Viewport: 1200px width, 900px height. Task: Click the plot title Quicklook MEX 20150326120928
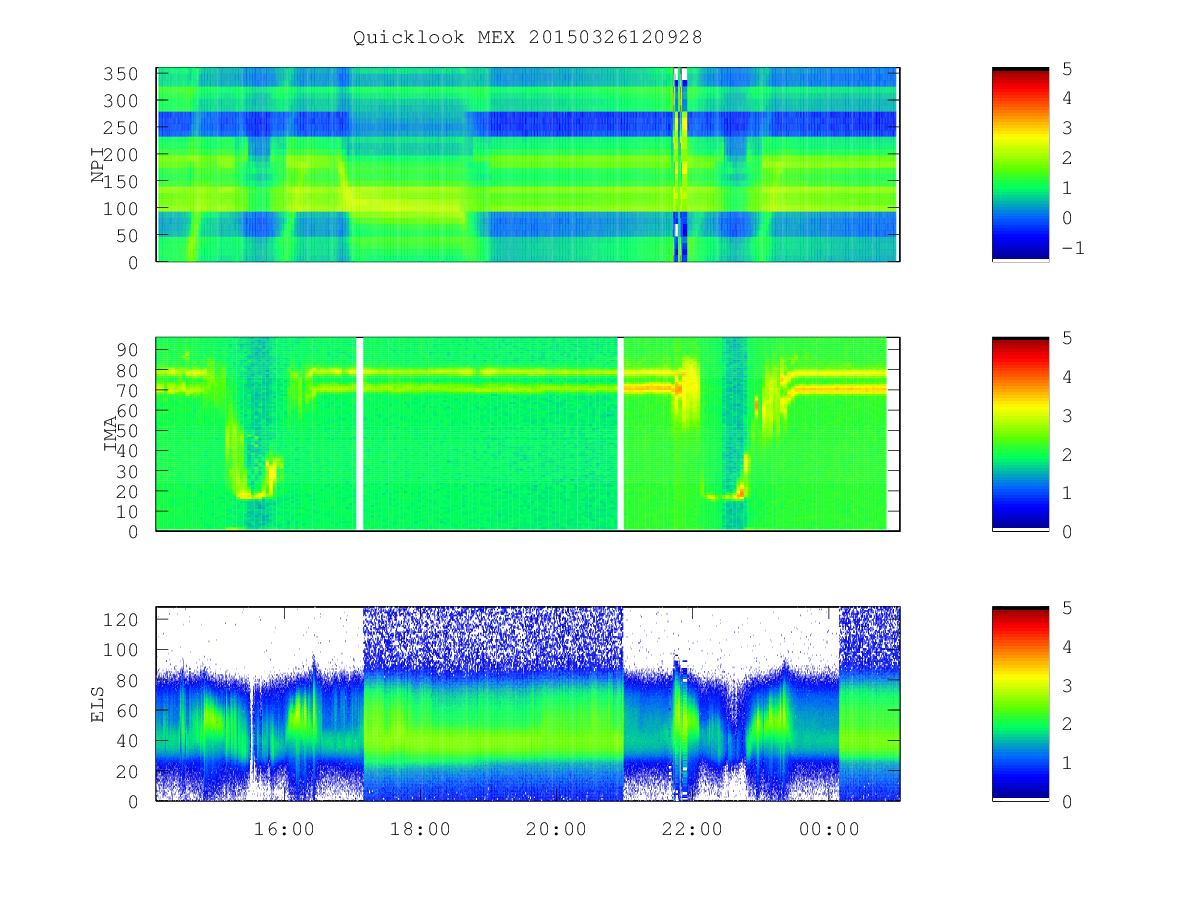point(528,37)
